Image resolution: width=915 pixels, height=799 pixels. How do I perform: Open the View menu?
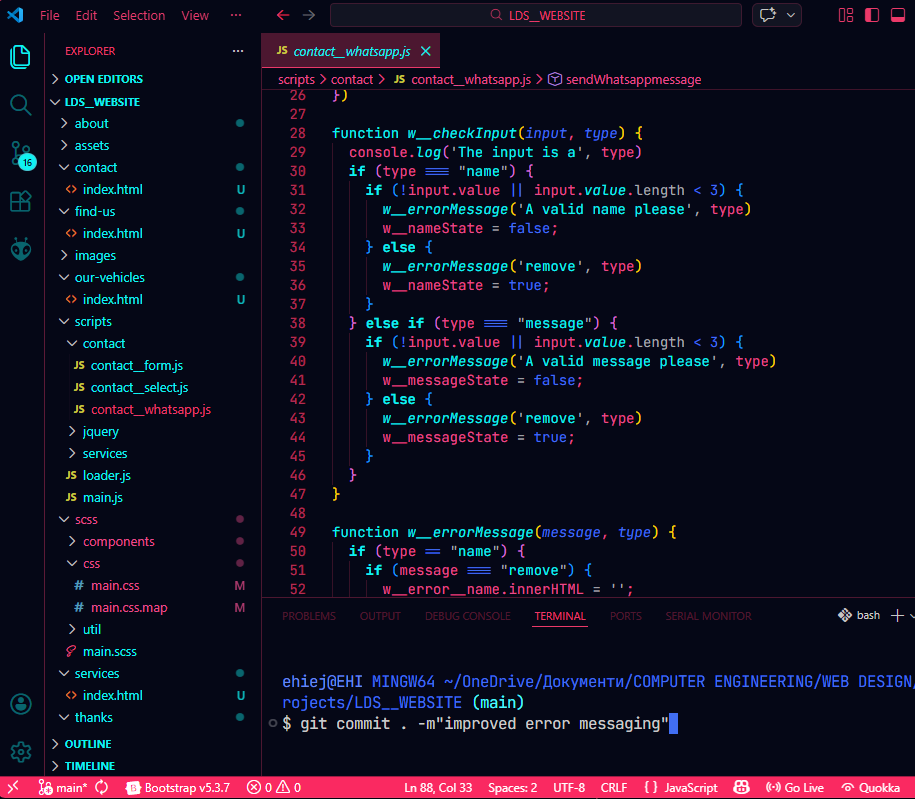click(195, 15)
